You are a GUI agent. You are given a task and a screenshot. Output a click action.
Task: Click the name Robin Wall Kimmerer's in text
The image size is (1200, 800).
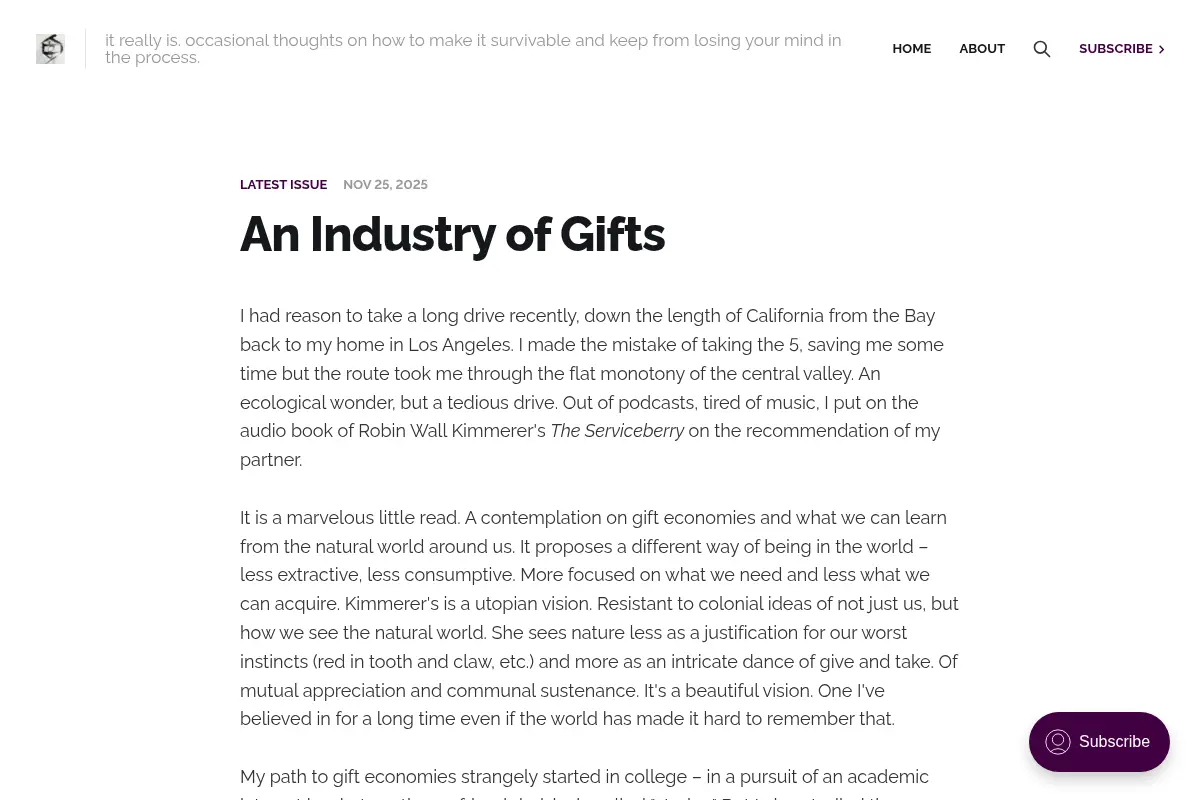(452, 431)
